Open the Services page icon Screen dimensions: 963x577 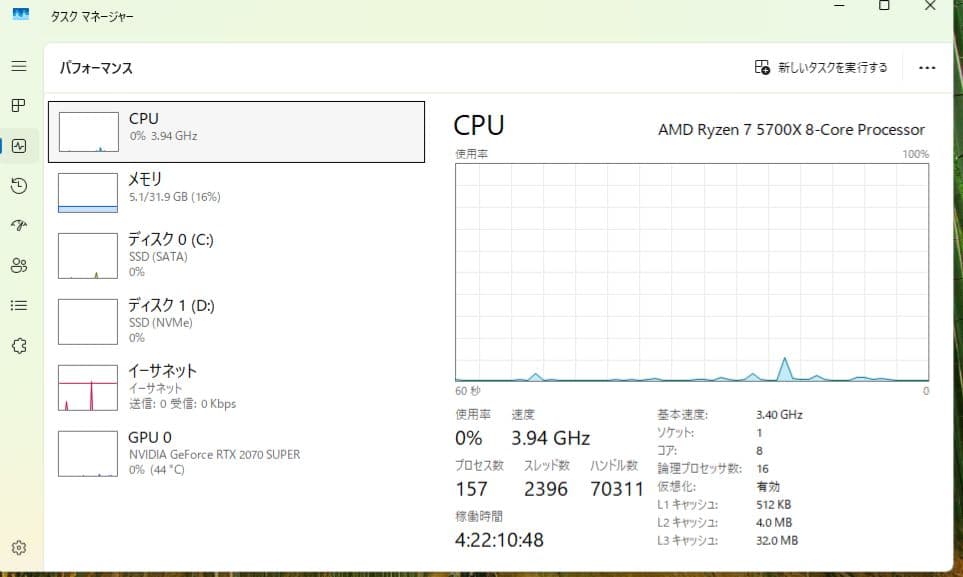coord(18,345)
